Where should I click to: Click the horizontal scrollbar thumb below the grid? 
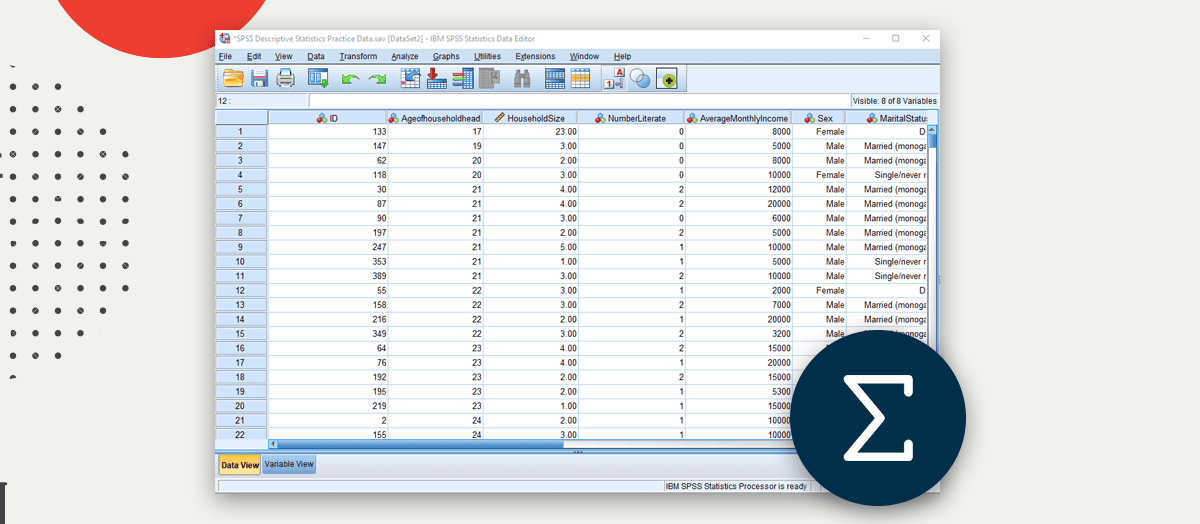coord(420,444)
